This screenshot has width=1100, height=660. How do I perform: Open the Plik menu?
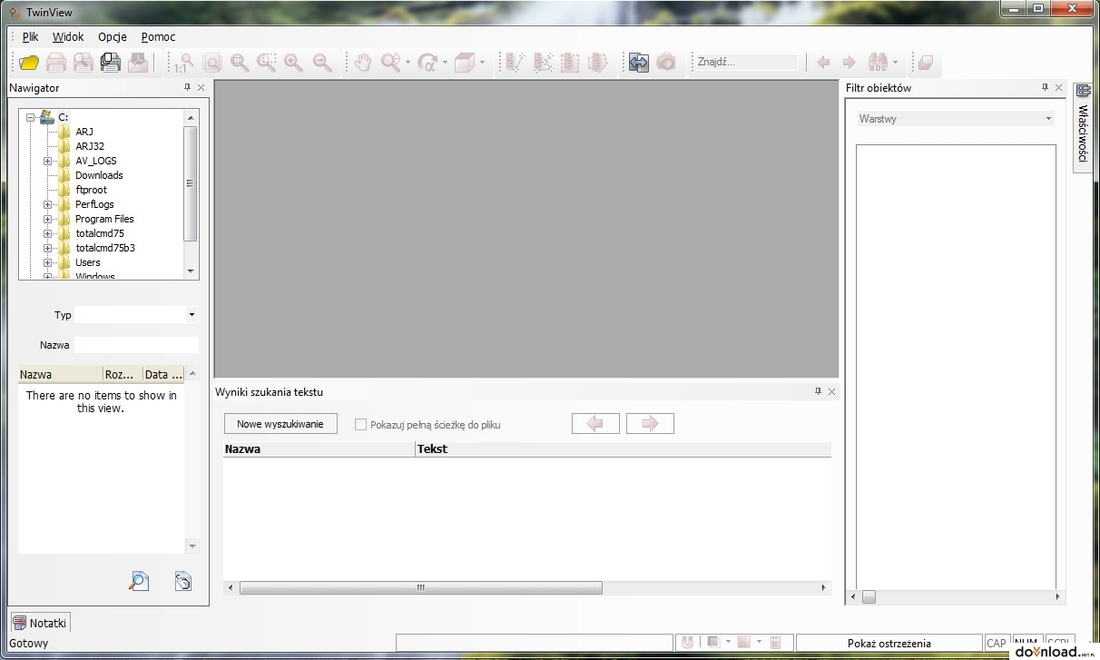tap(30, 36)
